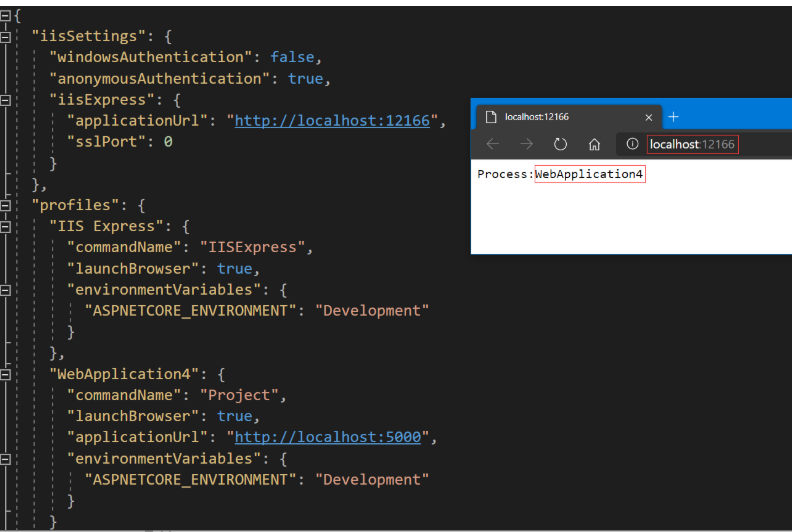Click the "anonymousAuthentication" key
The width and height of the screenshot is (792, 532).
point(159,79)
